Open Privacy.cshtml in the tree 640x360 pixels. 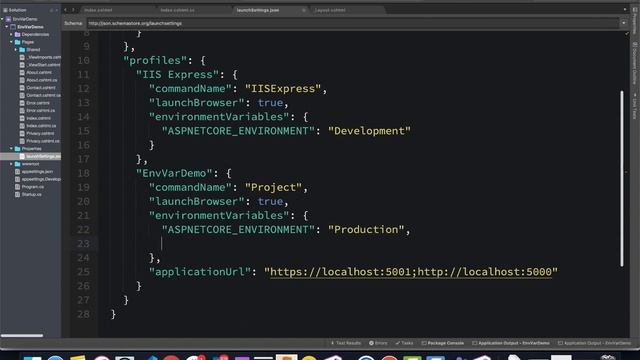(40, 133)
